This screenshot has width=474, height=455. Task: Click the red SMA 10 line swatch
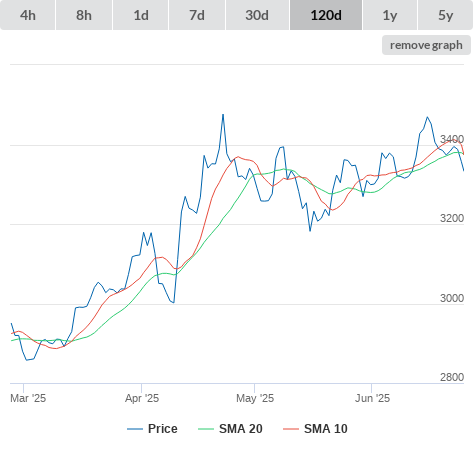[291, 429]
